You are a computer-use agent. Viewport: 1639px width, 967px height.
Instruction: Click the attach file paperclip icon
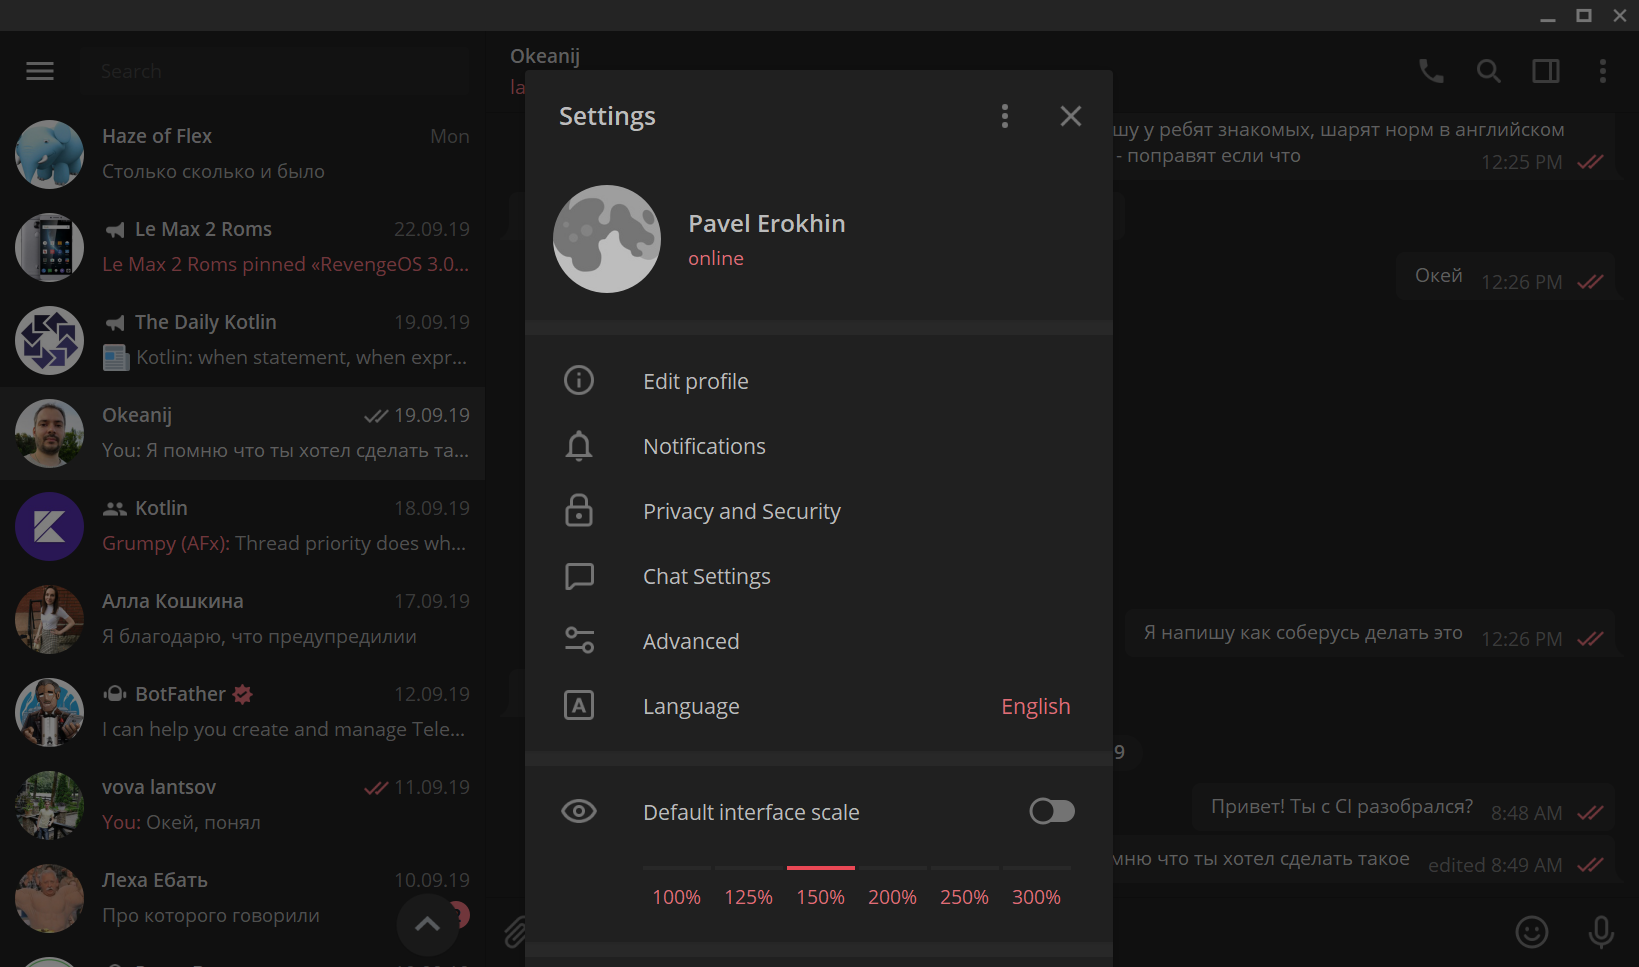click(515, 932)
